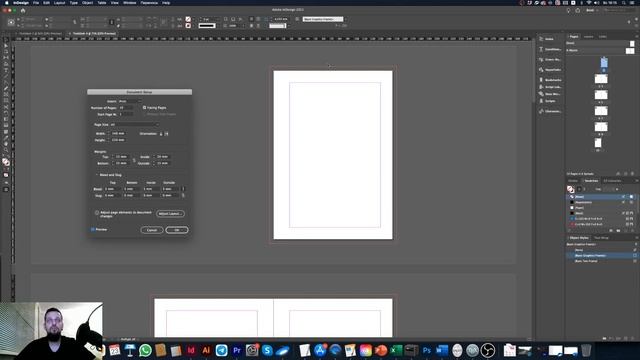640x360 pixels.
Task: Open the Window menu
Action: point(130,3)
